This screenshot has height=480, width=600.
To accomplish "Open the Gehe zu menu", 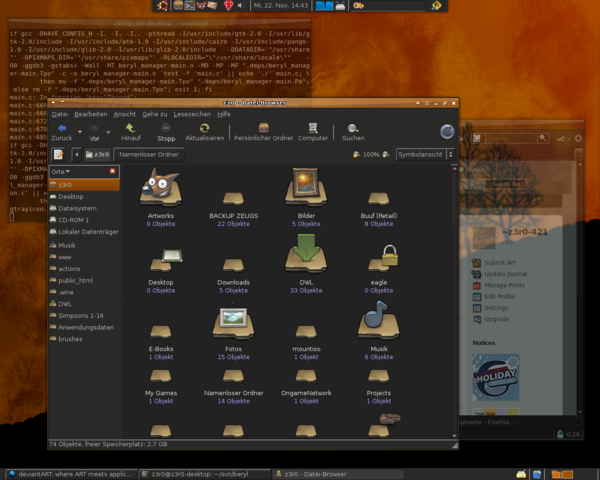I will coord(155,114).
